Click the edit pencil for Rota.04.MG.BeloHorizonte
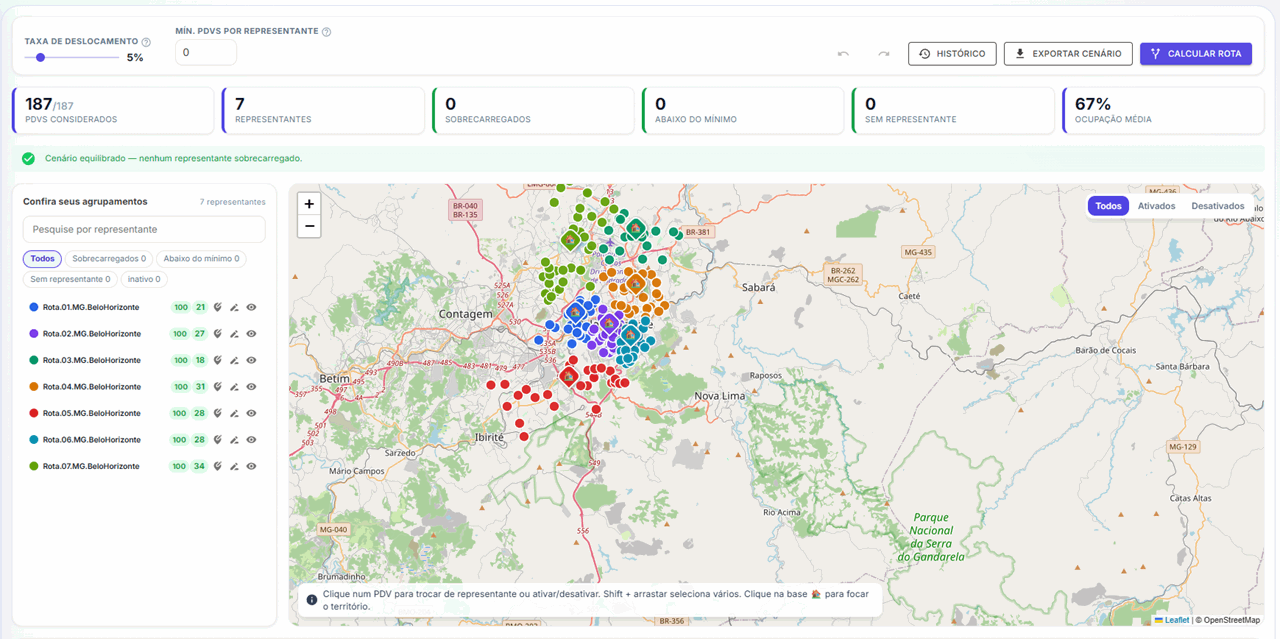 [x=234, y=387]
